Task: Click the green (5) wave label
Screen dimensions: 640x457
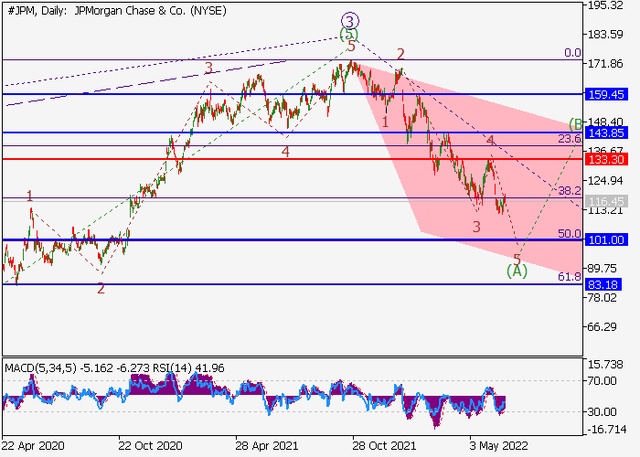Action: 349,34
